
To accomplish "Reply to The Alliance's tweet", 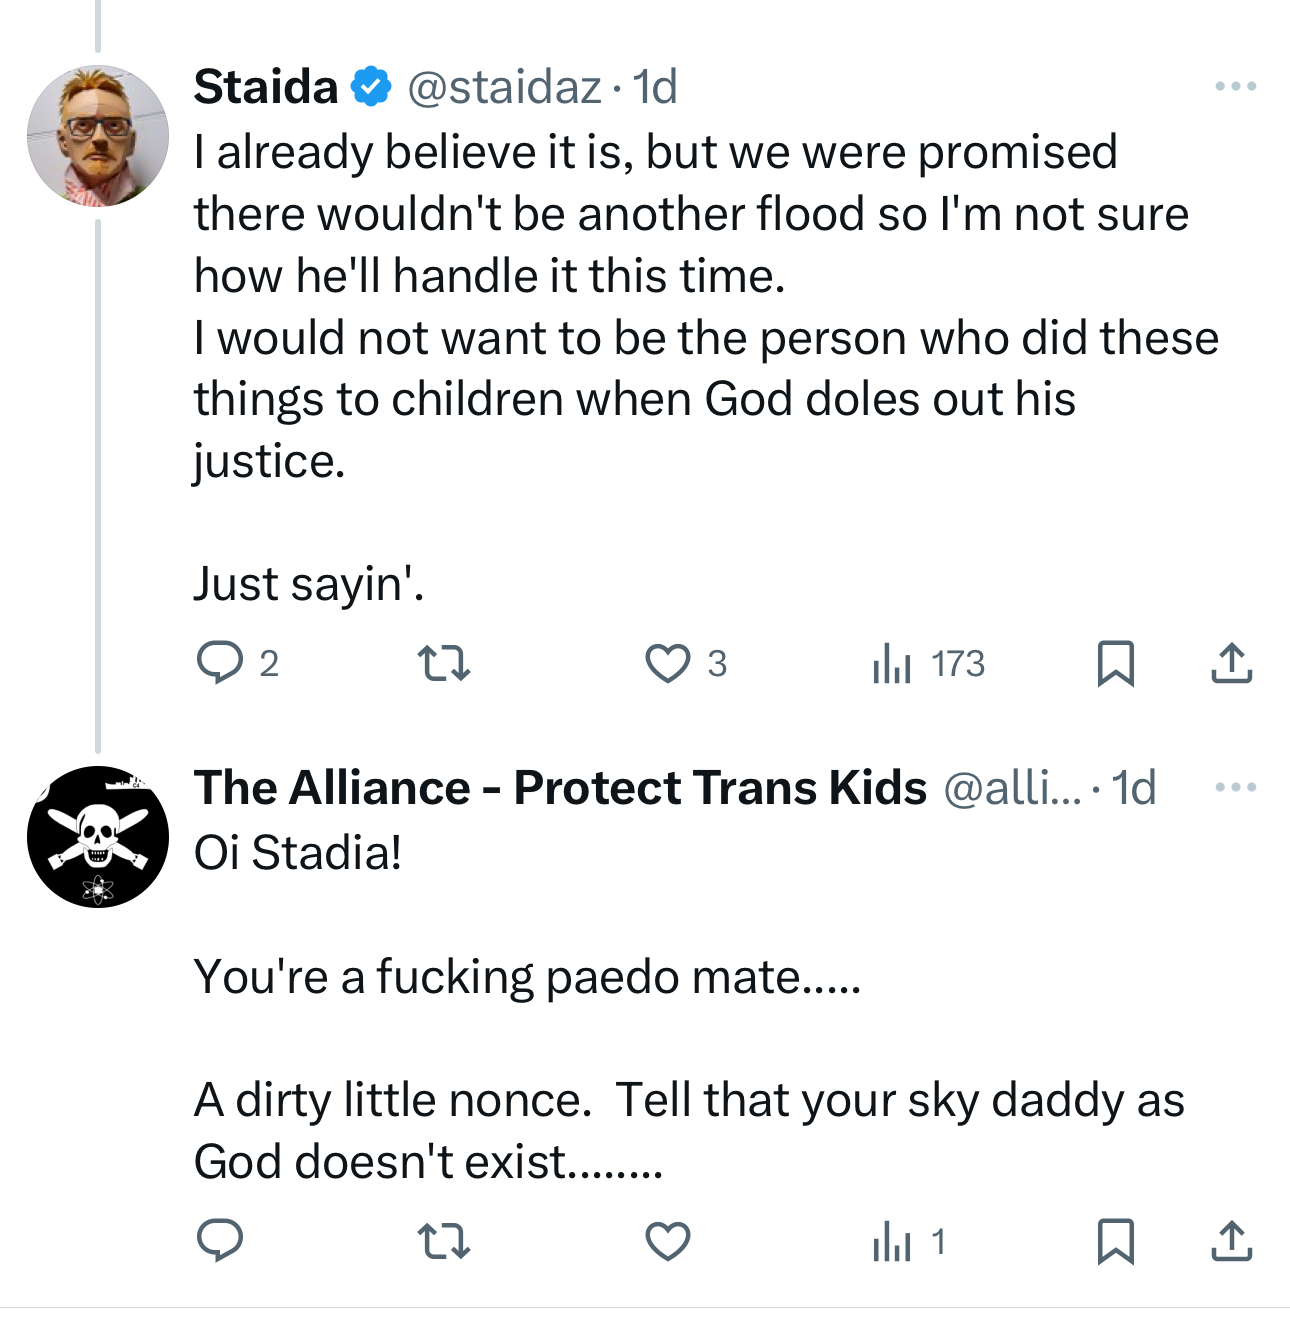I will coord(220,1241).
